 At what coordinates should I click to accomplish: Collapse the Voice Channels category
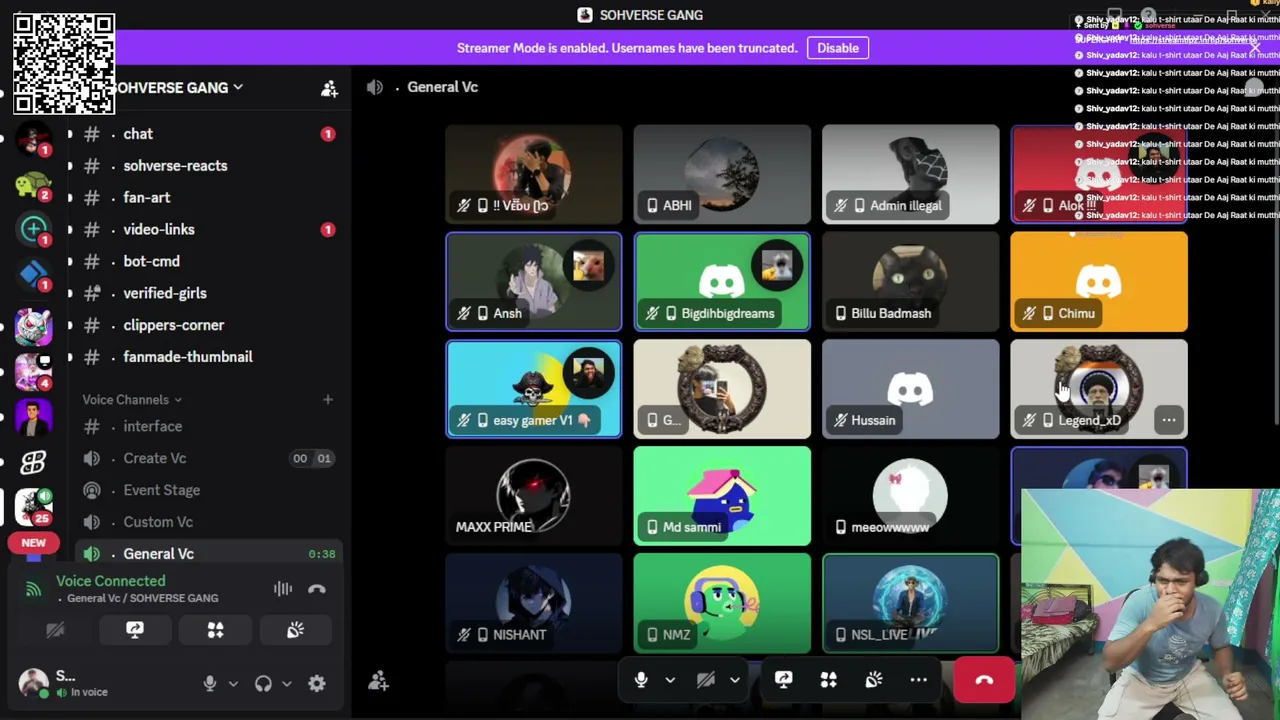(132, 400)
